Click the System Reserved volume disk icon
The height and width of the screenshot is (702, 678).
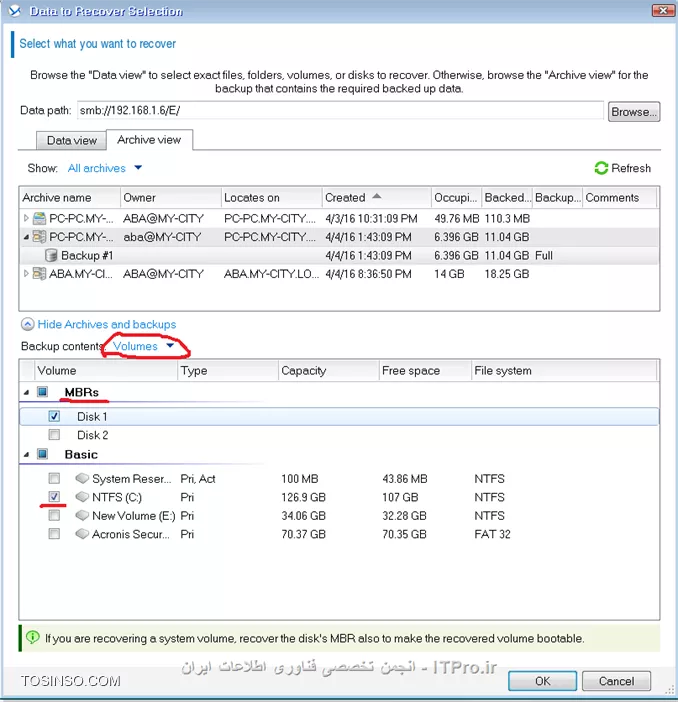(x=82, y=478)
